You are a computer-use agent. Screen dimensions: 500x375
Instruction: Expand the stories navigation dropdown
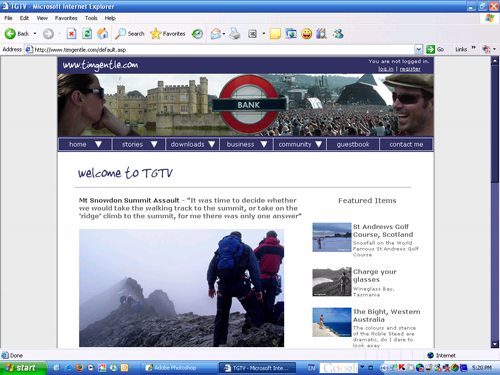coord(154,144)
